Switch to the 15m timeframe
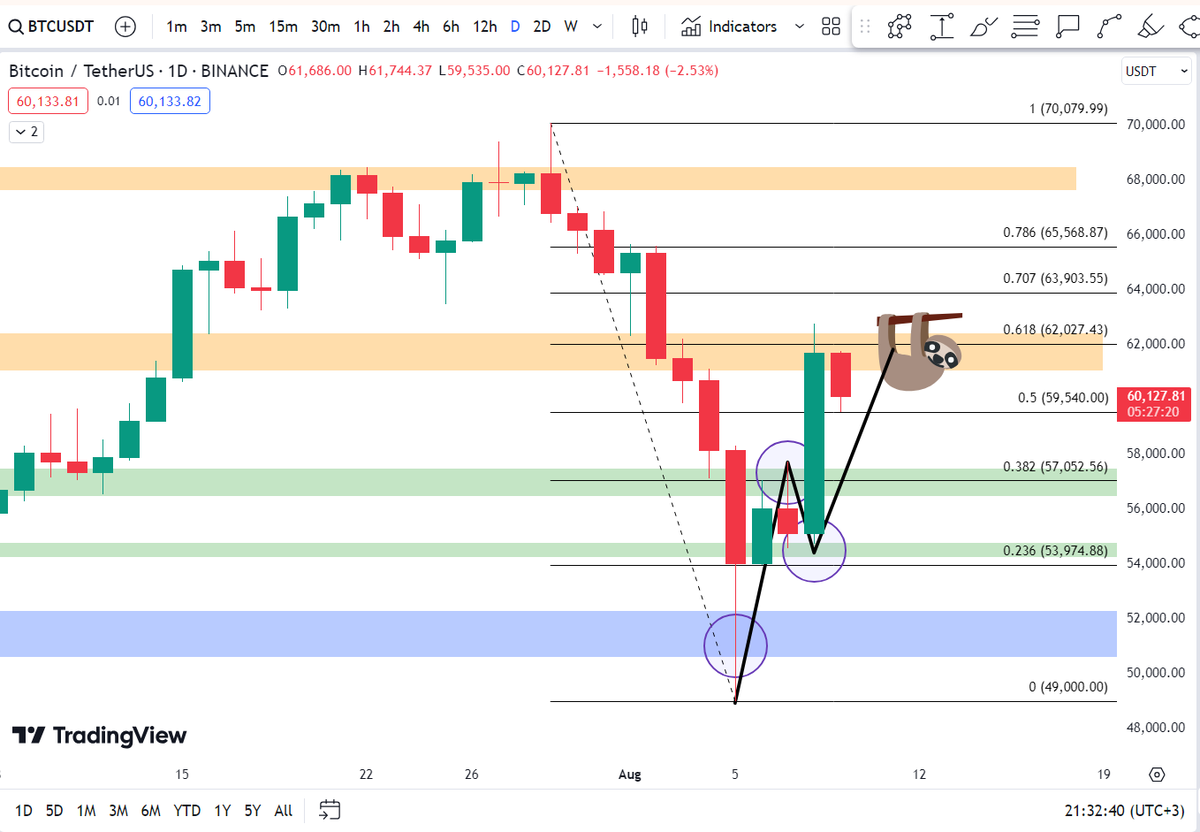Image resolution: width=1200 pixels, height=832 pixels. [x=283, y=27]
